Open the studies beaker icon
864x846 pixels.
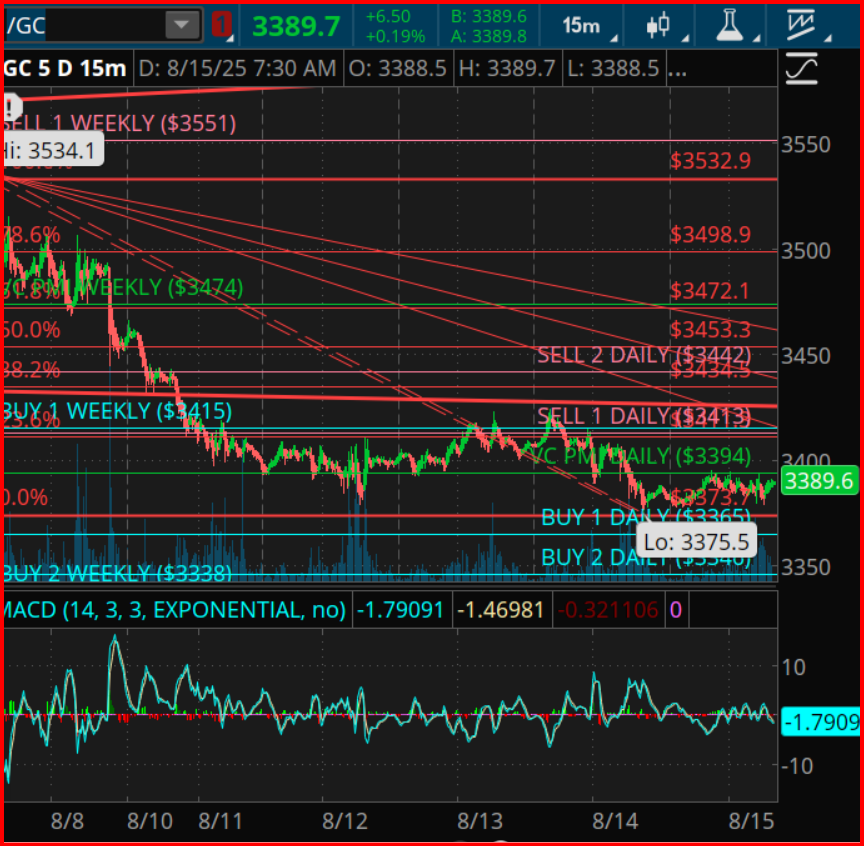[731, 26]
